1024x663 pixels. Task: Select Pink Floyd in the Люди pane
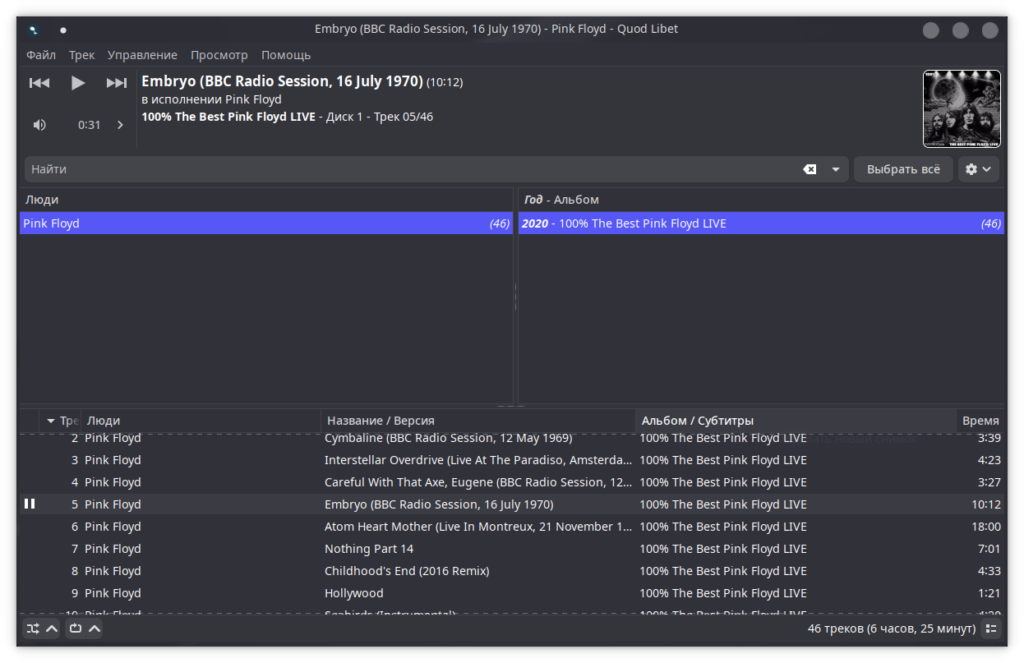(266, 223)
